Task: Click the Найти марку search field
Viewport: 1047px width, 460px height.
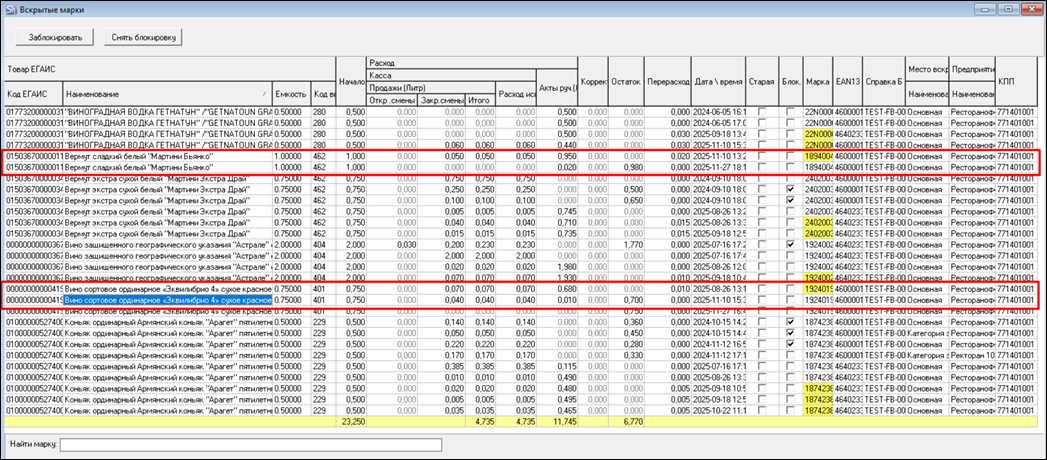Action: 250,444
